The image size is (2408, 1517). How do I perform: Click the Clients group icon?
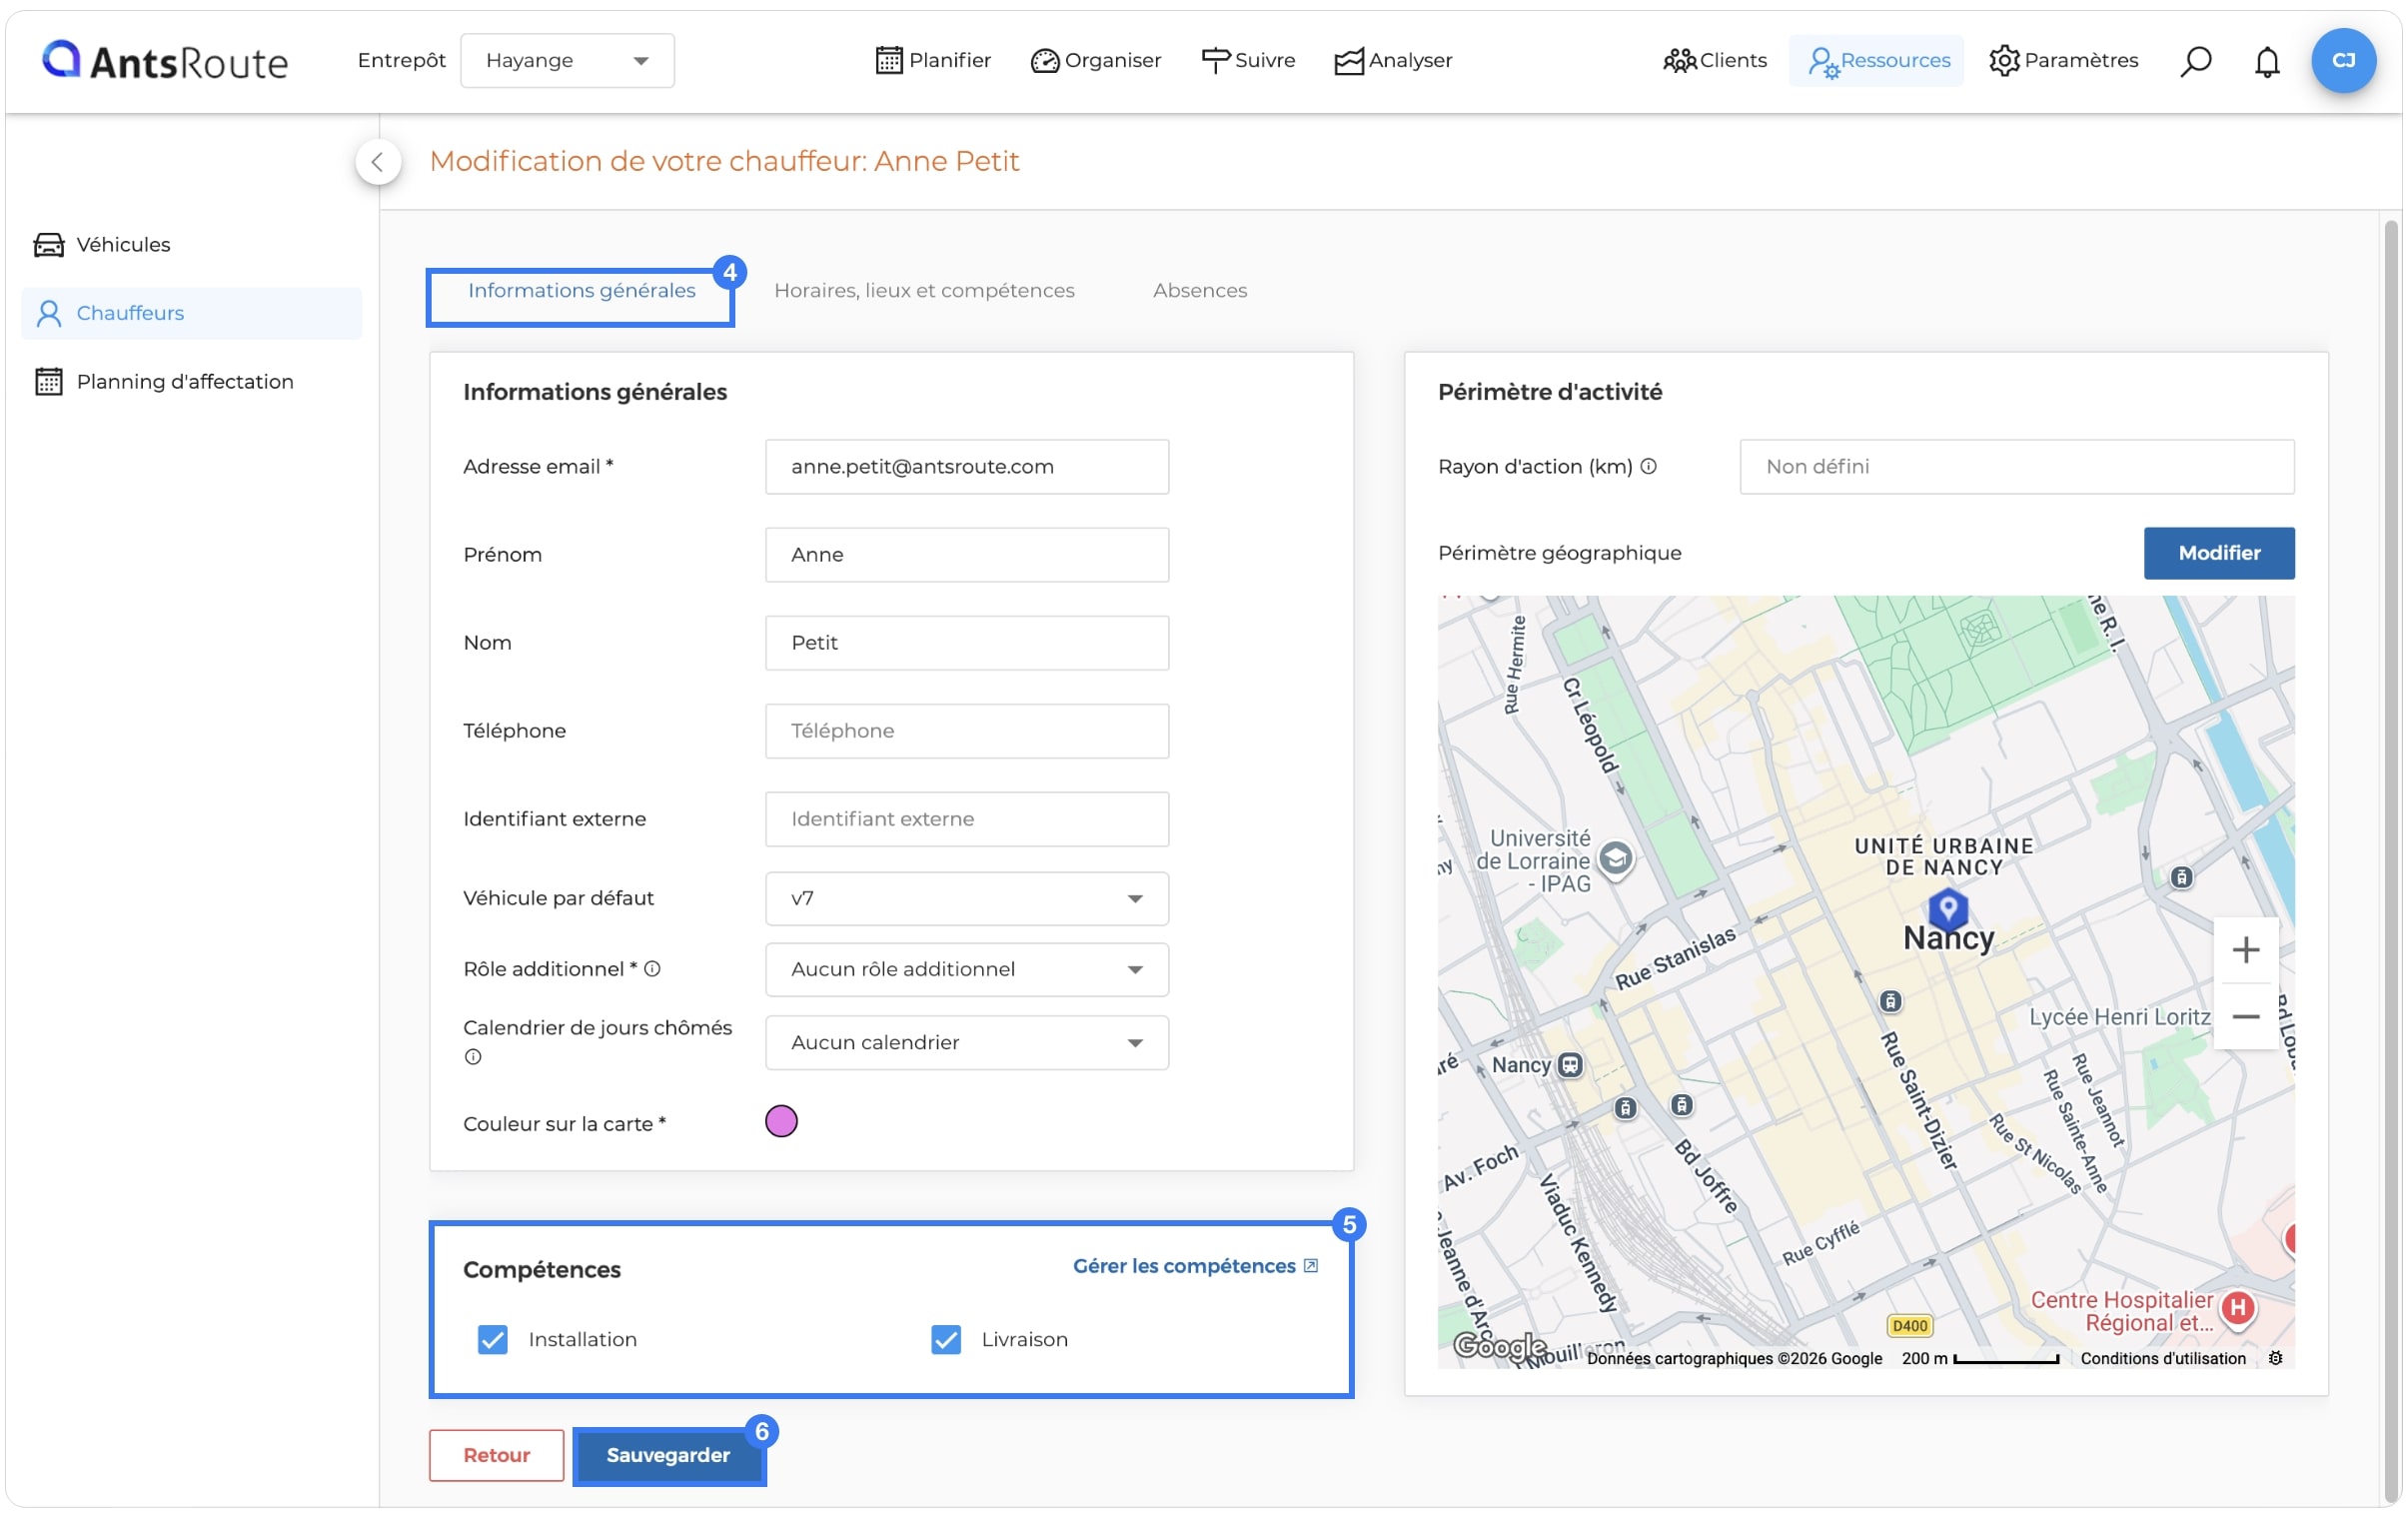point(1680,61)
